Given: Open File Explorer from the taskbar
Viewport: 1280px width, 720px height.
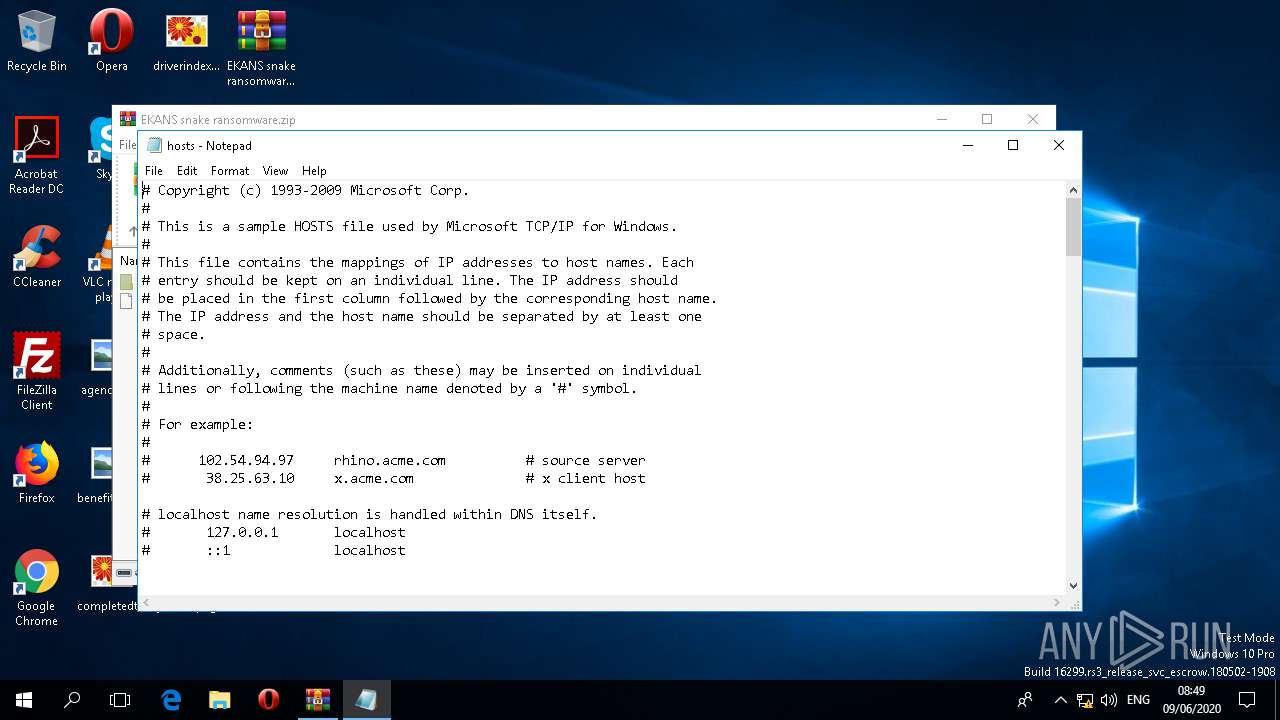Looking at the screenshot, I should tap(219, 700).
